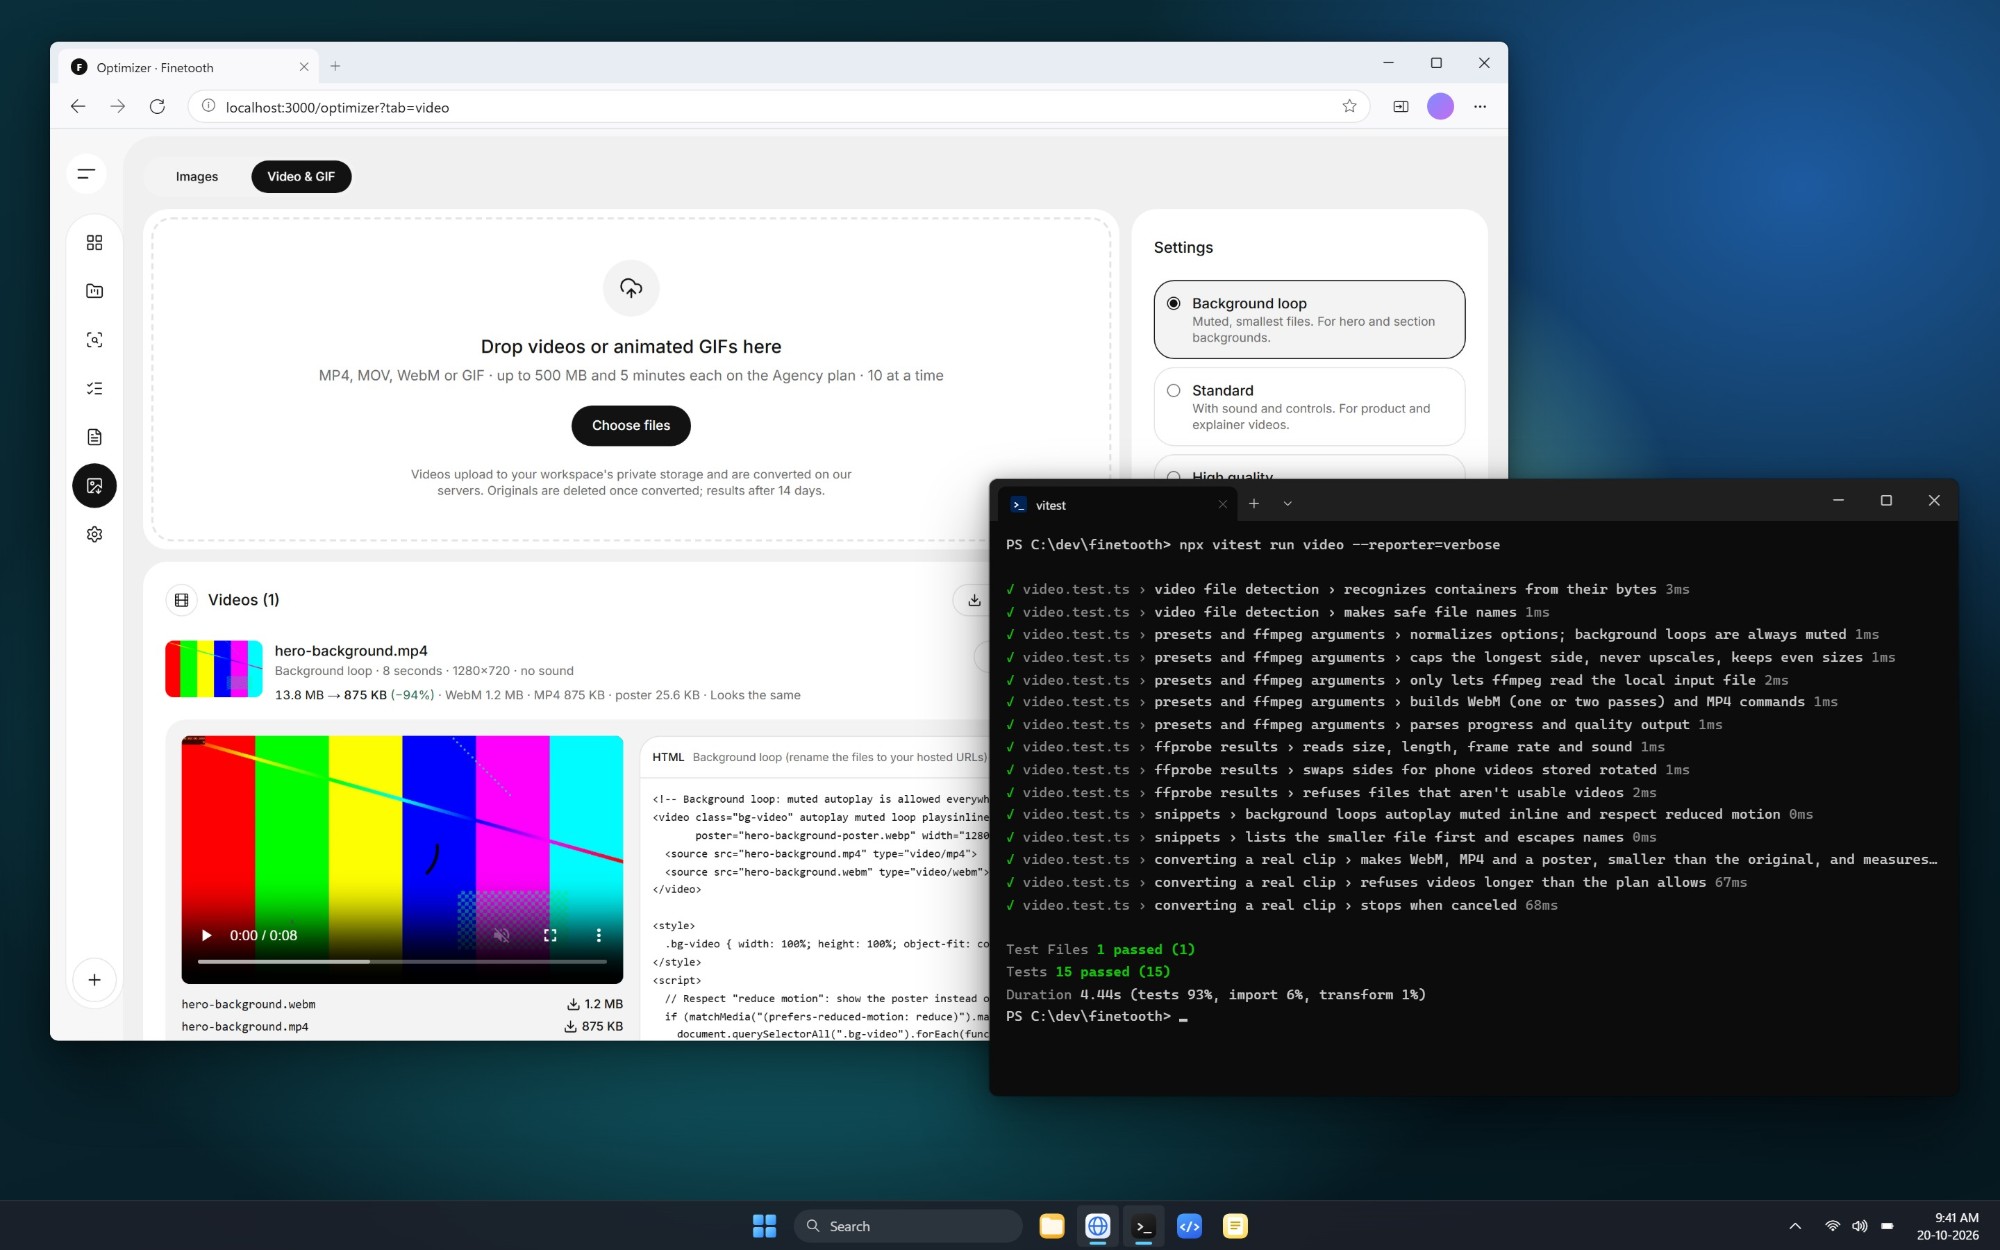Add new terminal tab
This screenshot has height=1250, width=2000.
1253,504
